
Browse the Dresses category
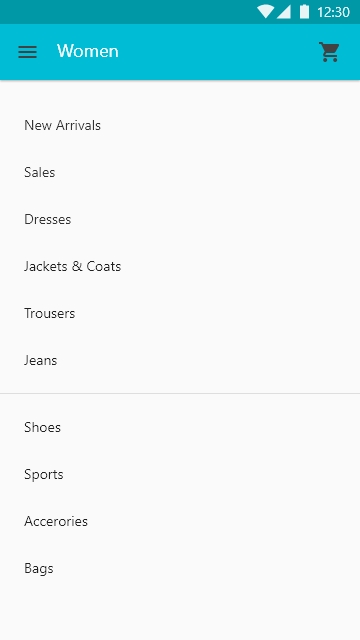[x=180, y=219]
